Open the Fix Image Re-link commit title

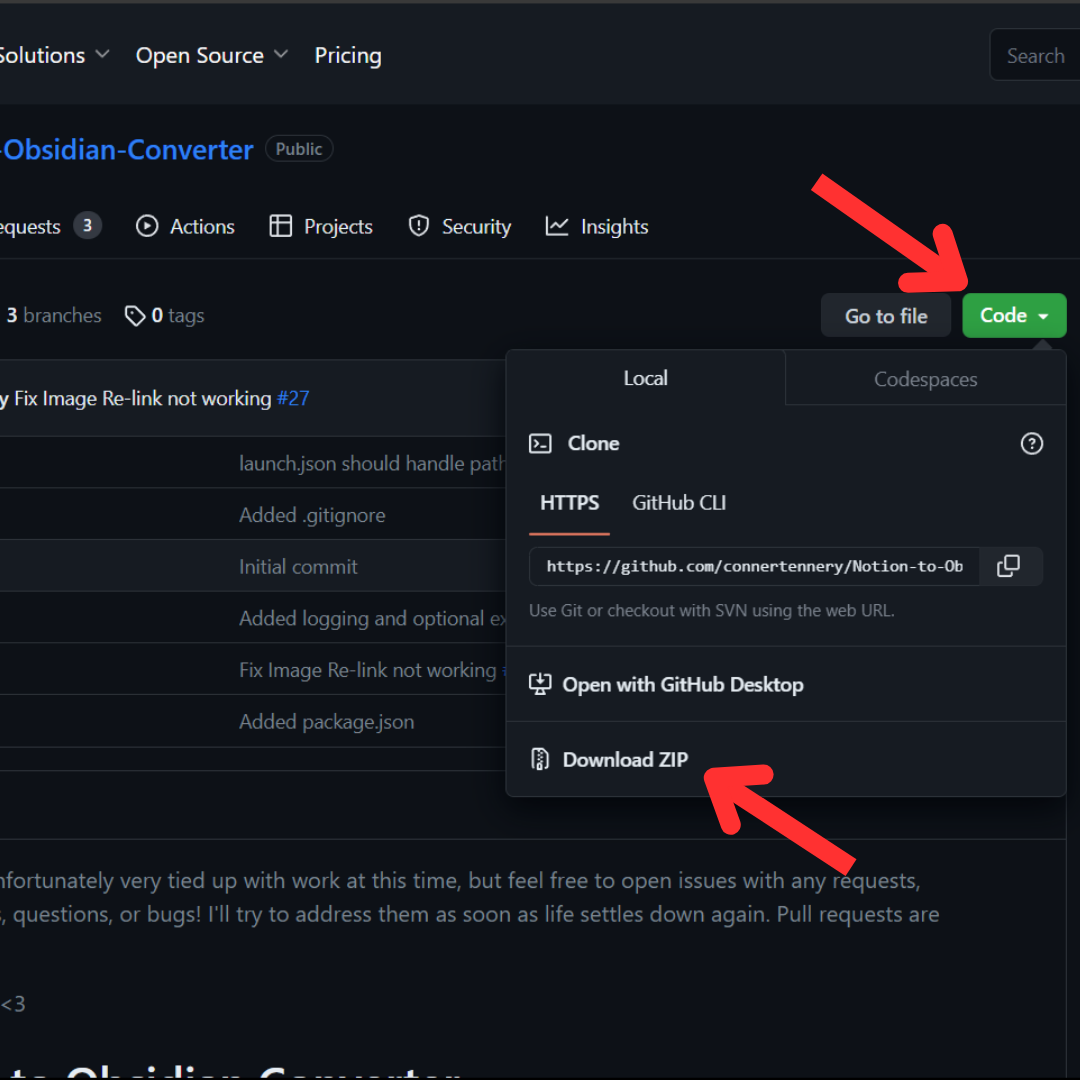143,398
